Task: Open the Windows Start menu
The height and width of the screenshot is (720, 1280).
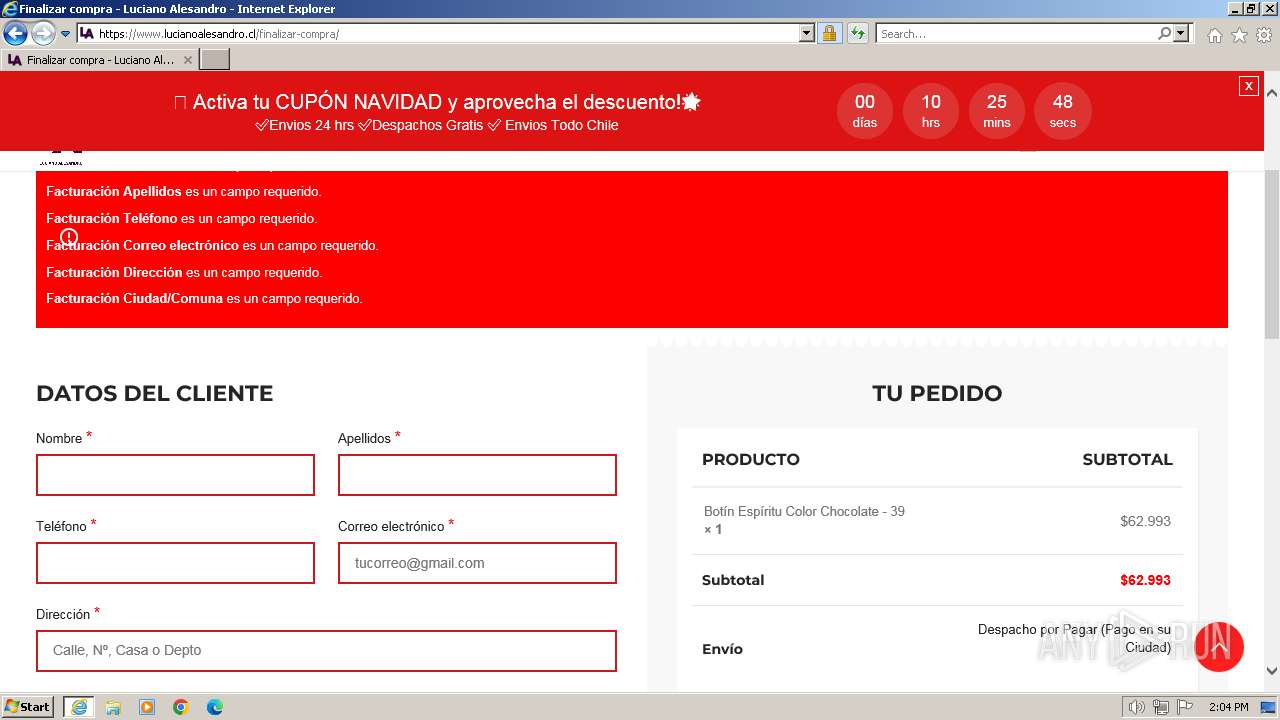Action: pos(28,707)
